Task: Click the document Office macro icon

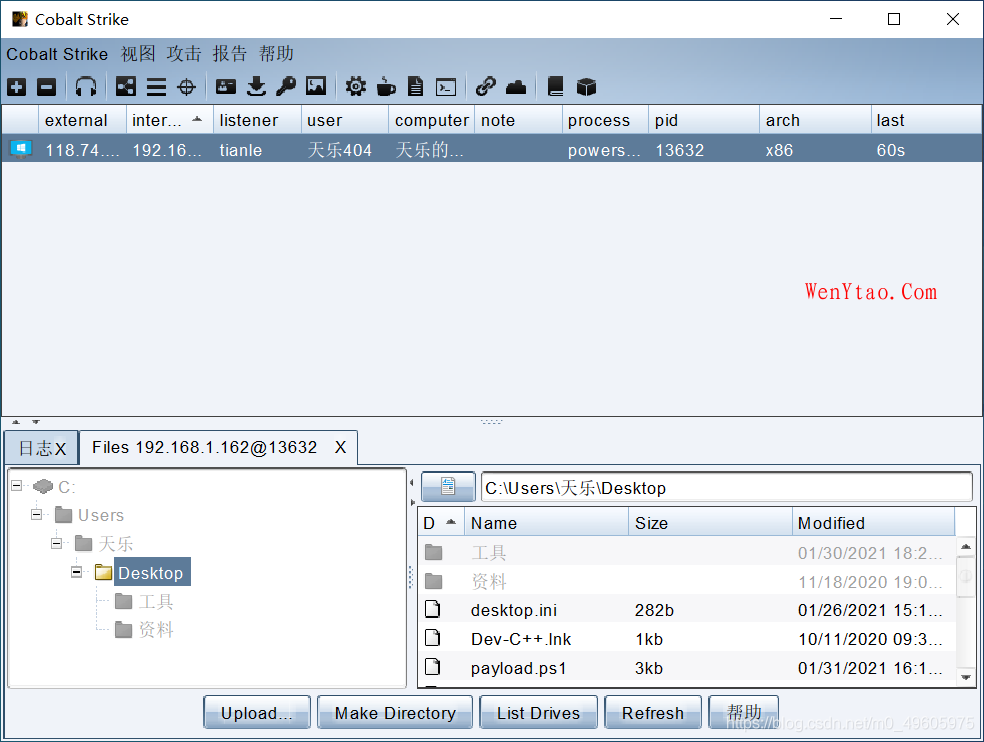Action: [x=415, y=87]
